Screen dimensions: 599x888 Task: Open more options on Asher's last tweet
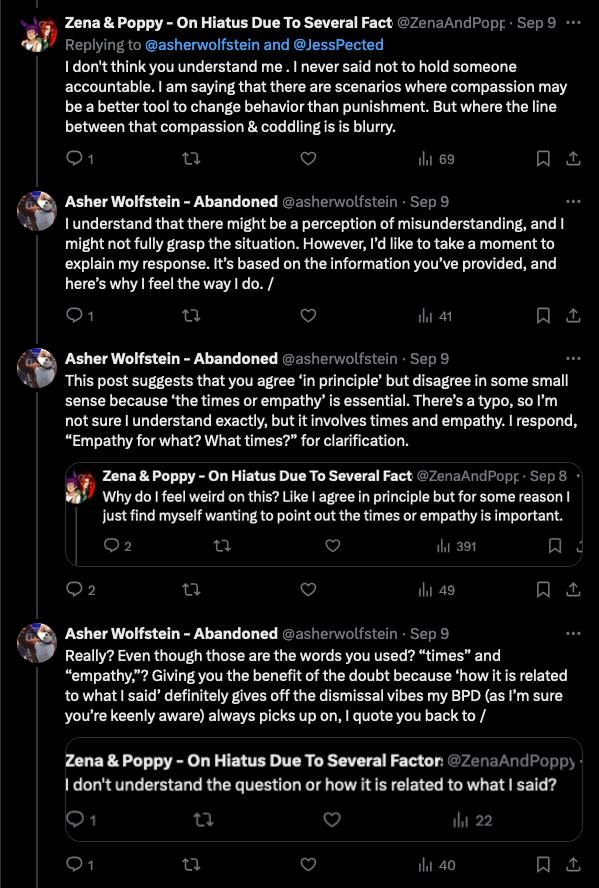(573, 634)
